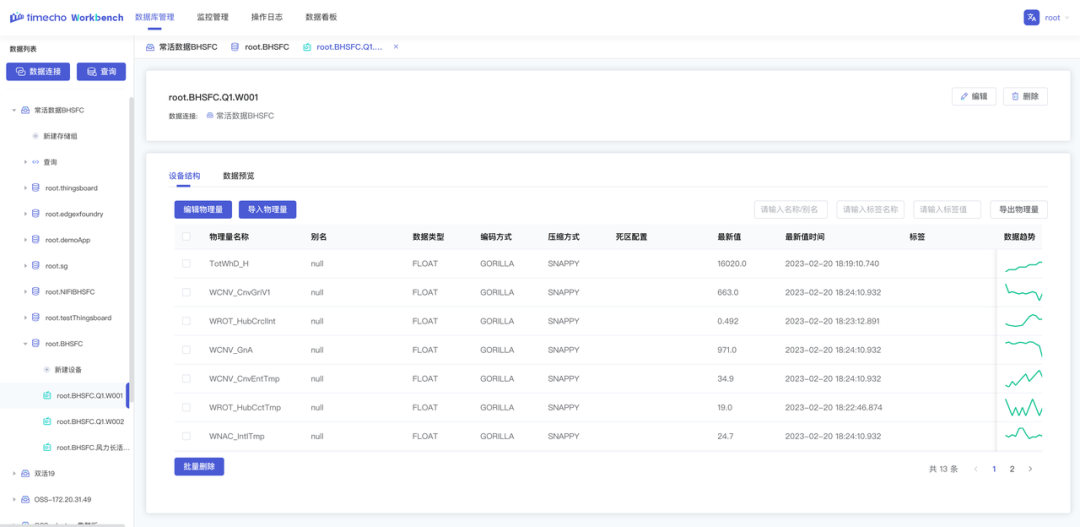Open 数据看板 in top menu

click(321, 17)
